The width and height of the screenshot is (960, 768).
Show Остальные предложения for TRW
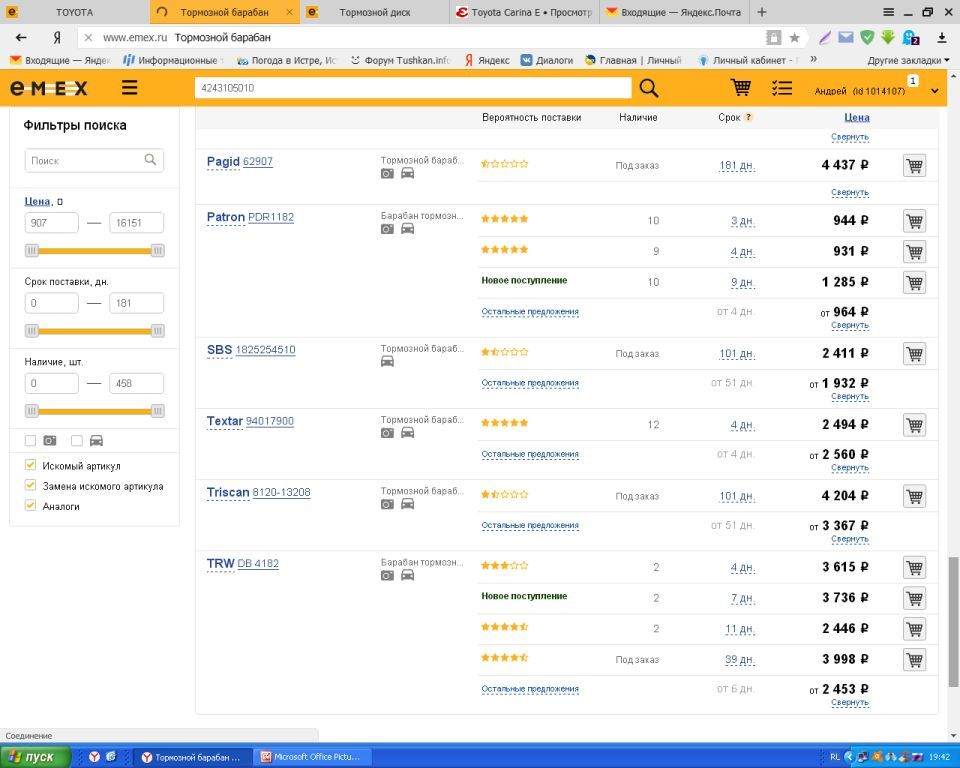pyautogui.click(x=529, y=689)
